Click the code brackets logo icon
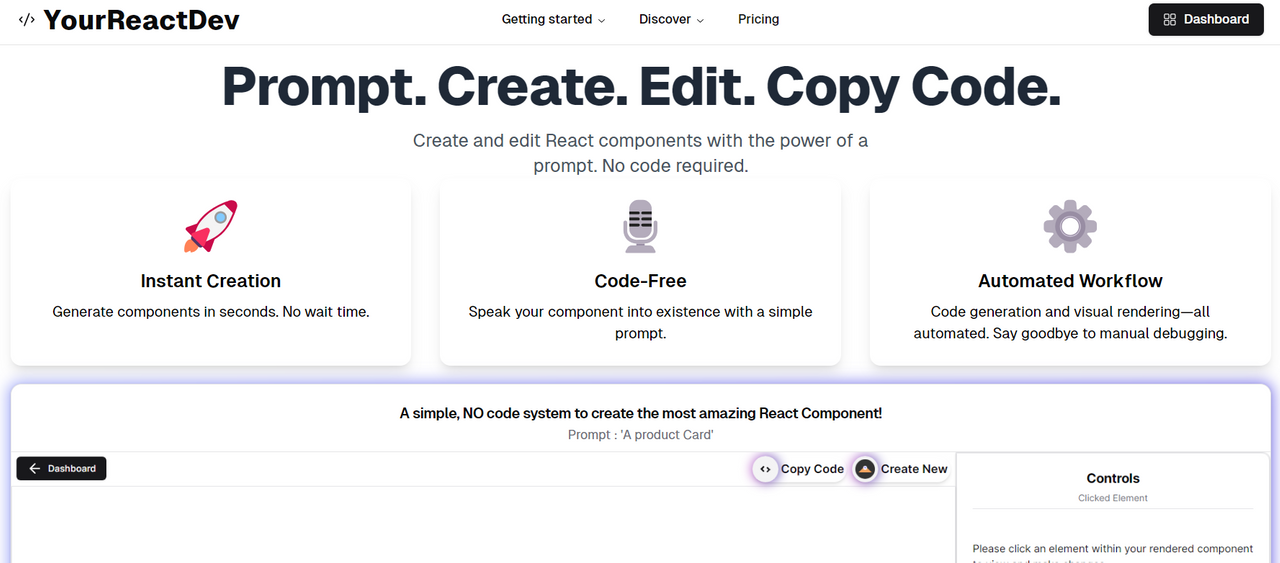1280x563 pixels. click(x=27, y=19)
